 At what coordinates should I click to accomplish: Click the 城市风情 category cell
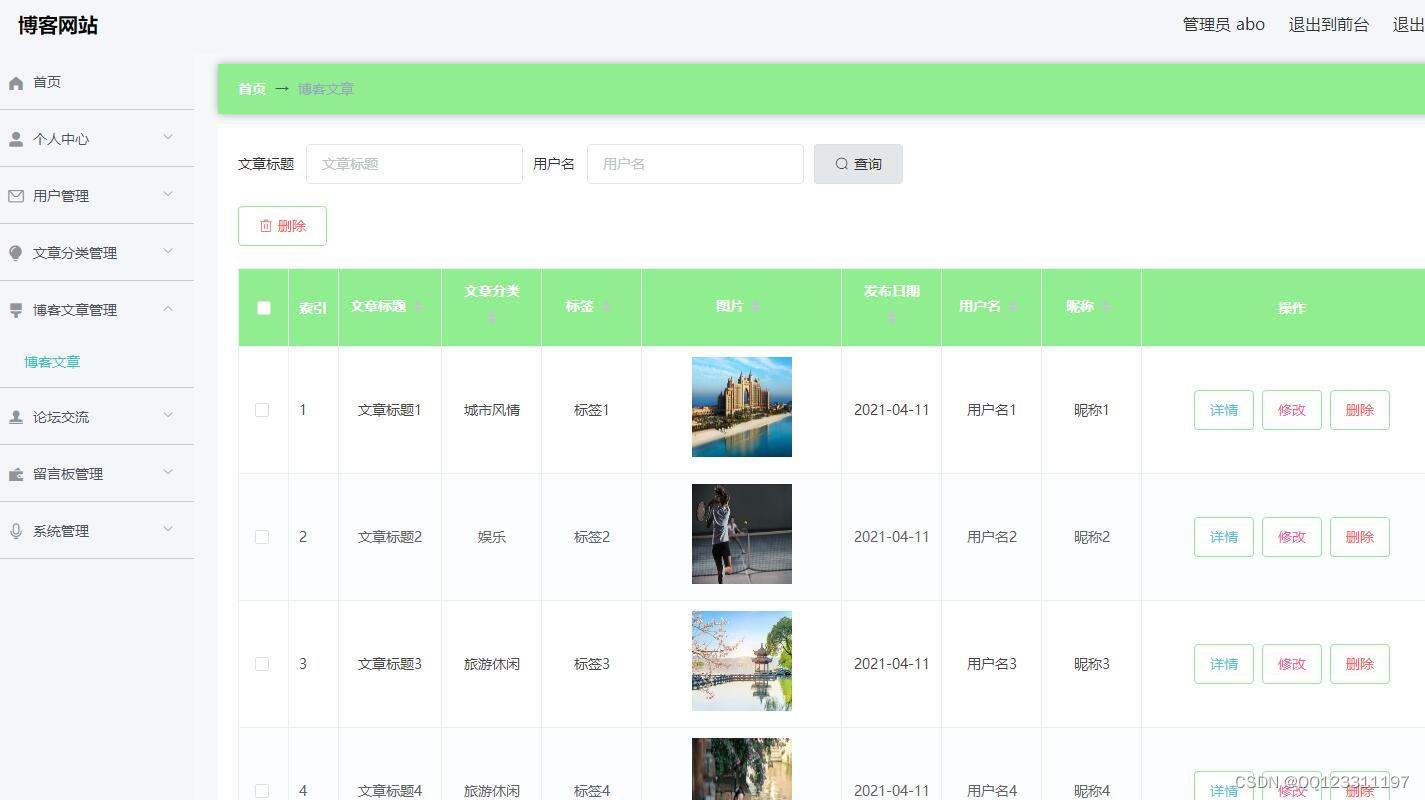(492, 410)
